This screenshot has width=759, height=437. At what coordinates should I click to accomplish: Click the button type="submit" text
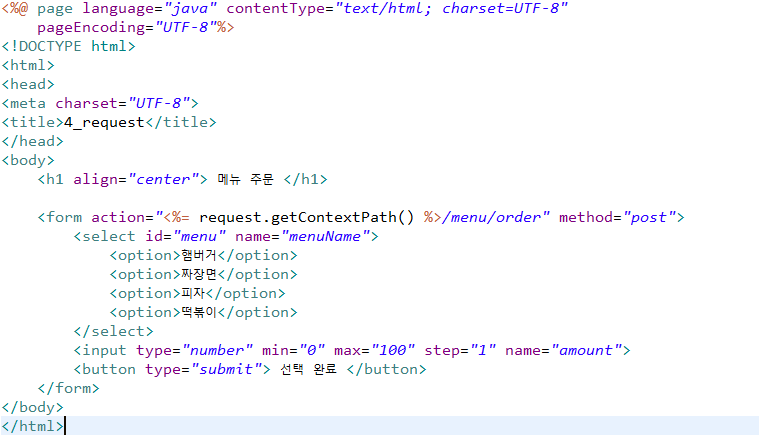pos(203,370)
